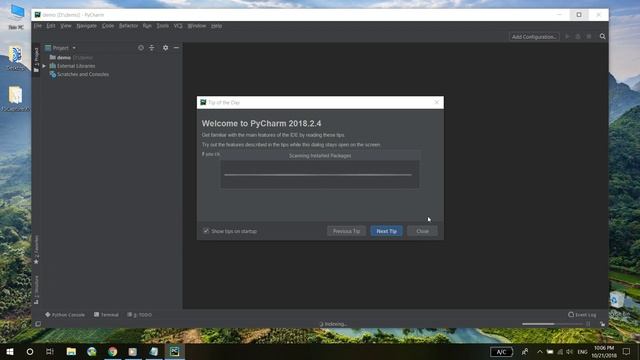Image resolution: width=640 pixels, height=360 pixels.
Task: Open Task View on the taskbar
Action: point(50,351)
